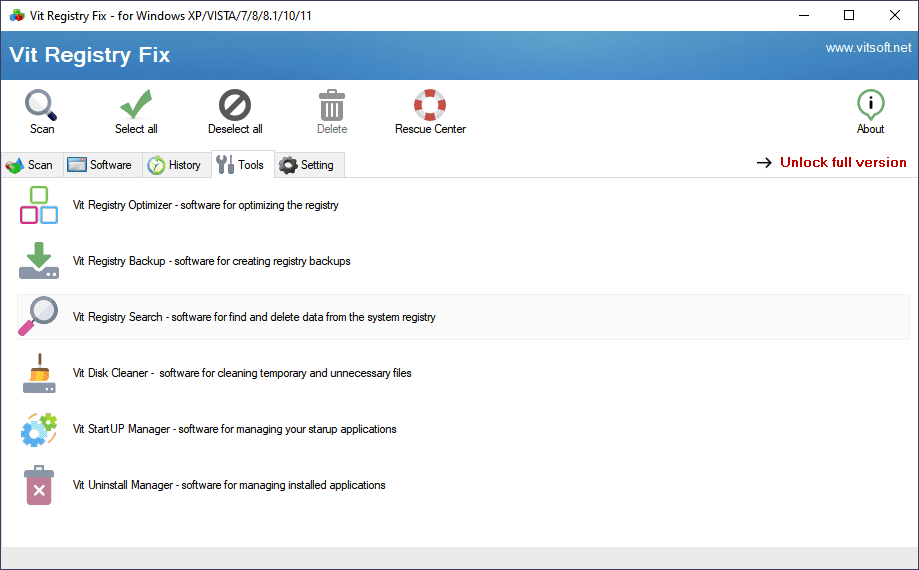
Task: Click the Vit Uninstall Manager trash icon
Action: (x=39, y=485)
